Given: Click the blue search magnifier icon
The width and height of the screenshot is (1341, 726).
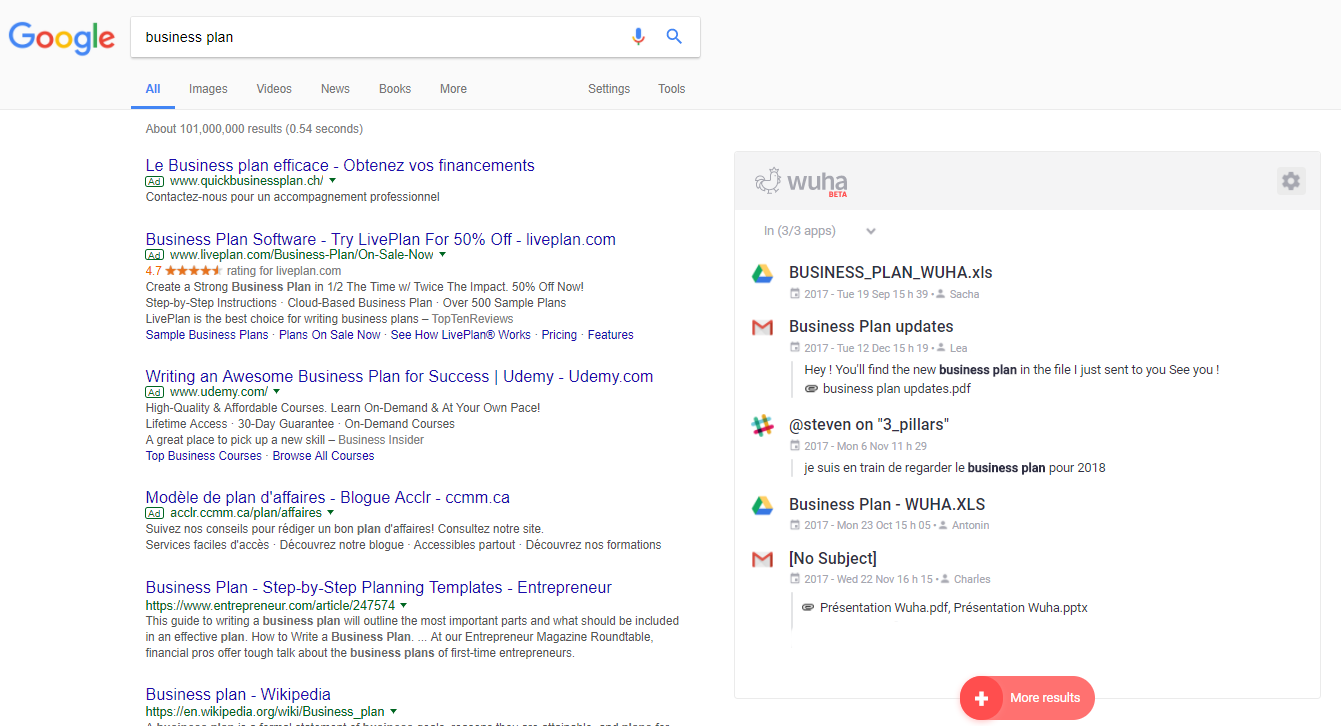Looking at the screenshot, I should (674, 37).
